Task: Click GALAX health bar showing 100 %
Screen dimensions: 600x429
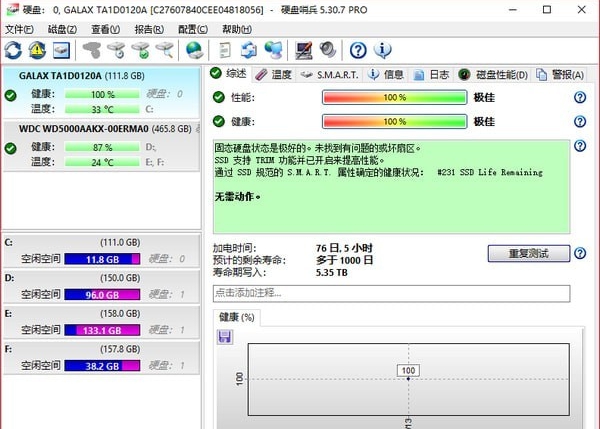Action: (x=102, y=94)
